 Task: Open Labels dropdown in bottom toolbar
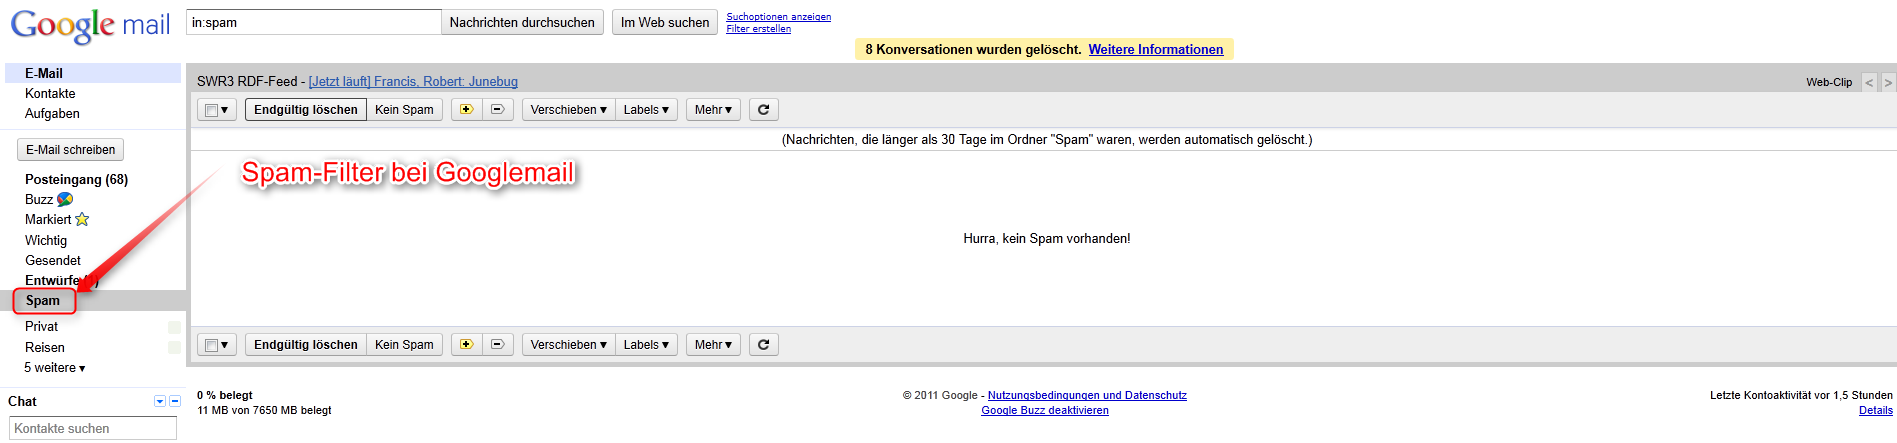(647, 345)
